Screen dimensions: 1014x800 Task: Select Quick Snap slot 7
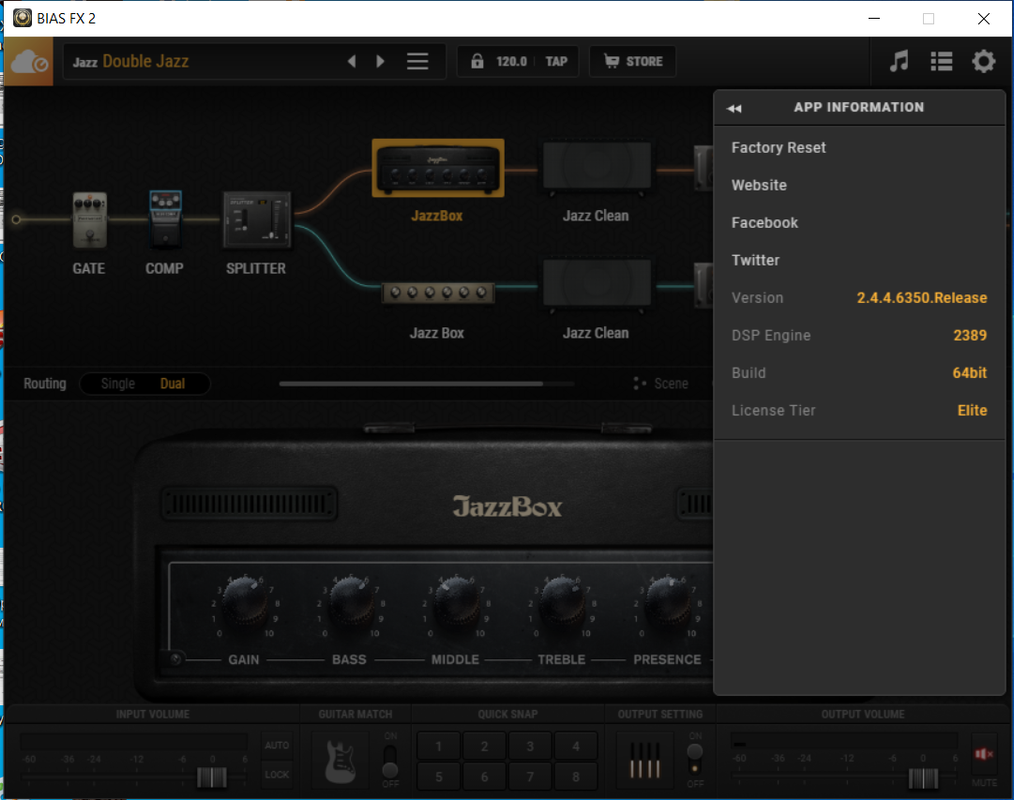click(x=530, y=777)
